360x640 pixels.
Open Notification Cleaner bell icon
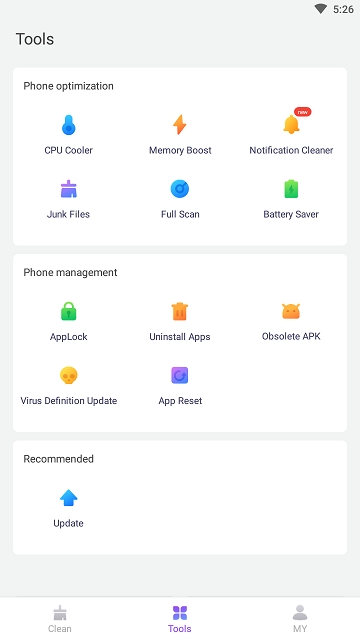pos(291,125)
